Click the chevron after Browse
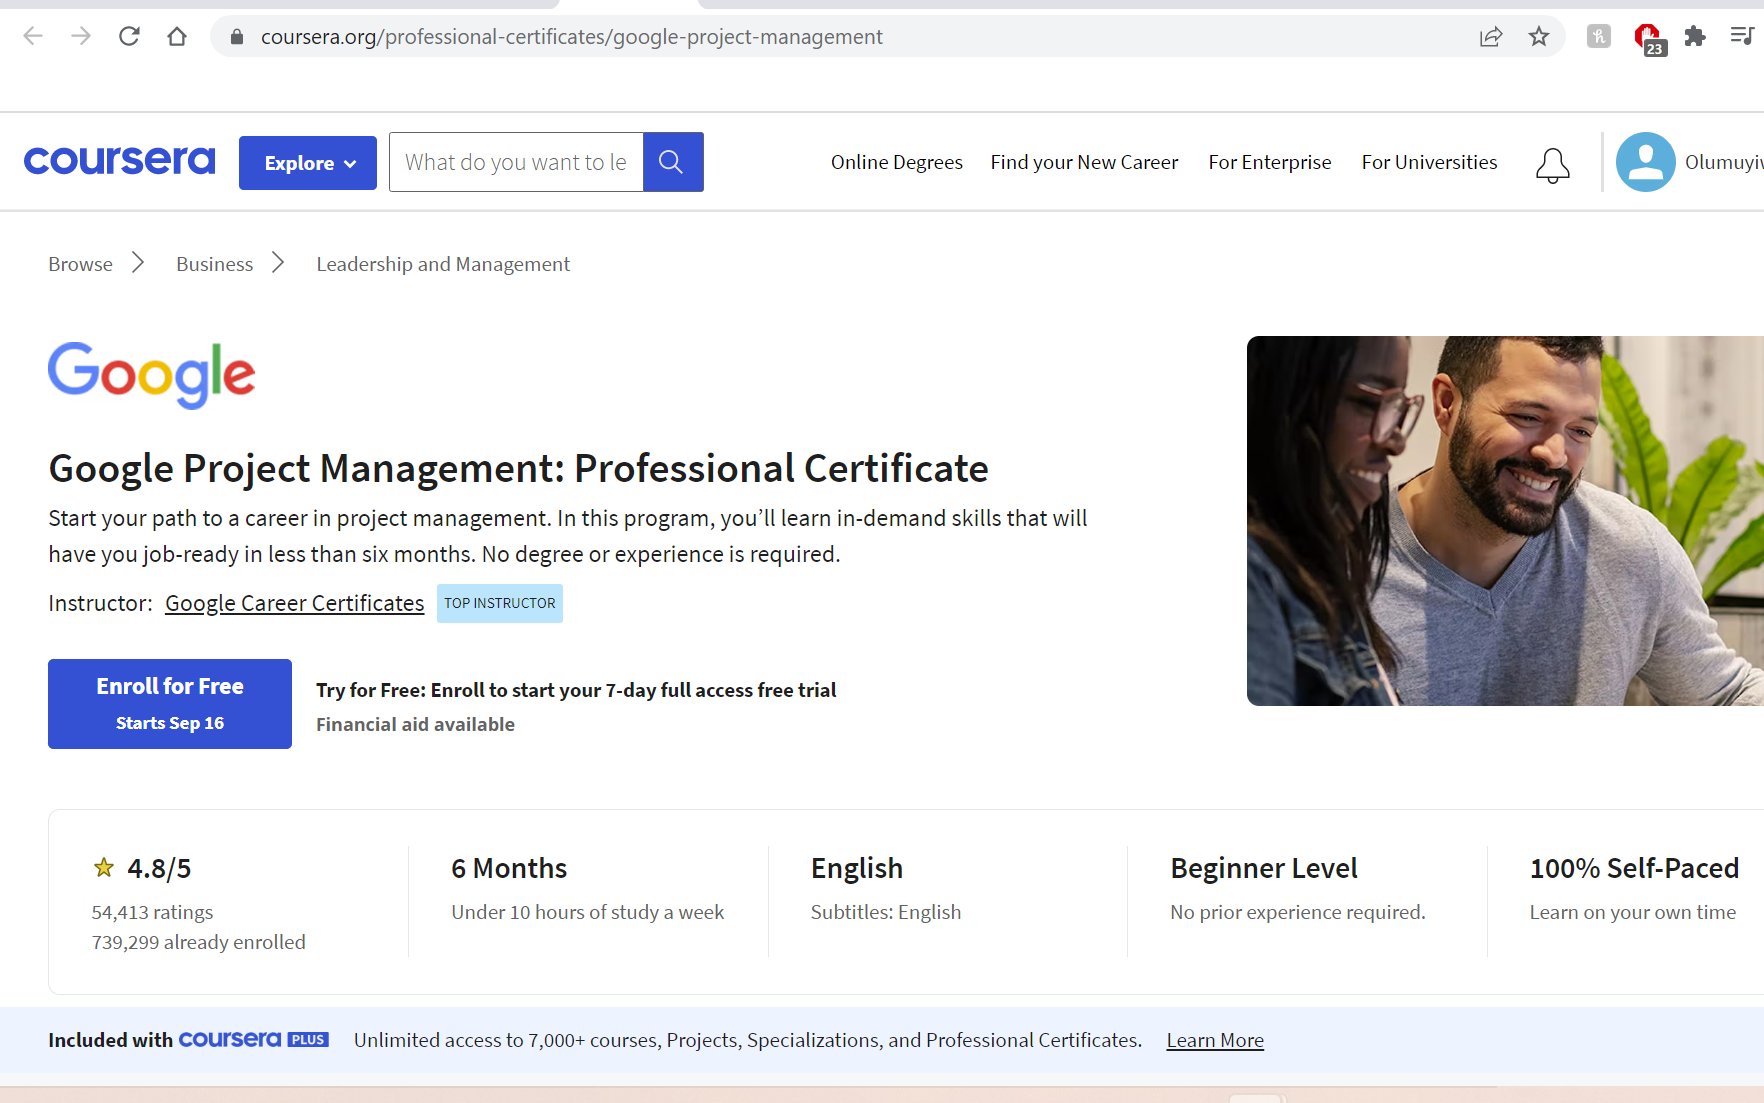The width and height of the screenshot is (1764, 1103). click(x=138, y=263)
